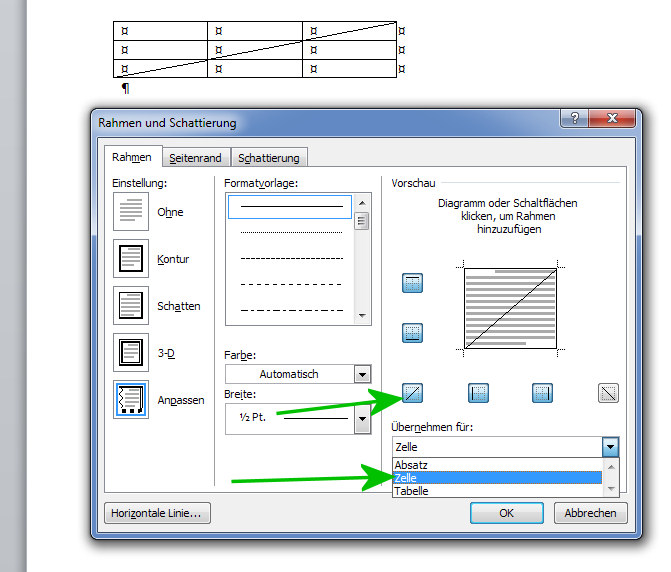Viewport: 671px width, 572px height.
Task: Open the Rahmen tab
Action: pos(132,157)
